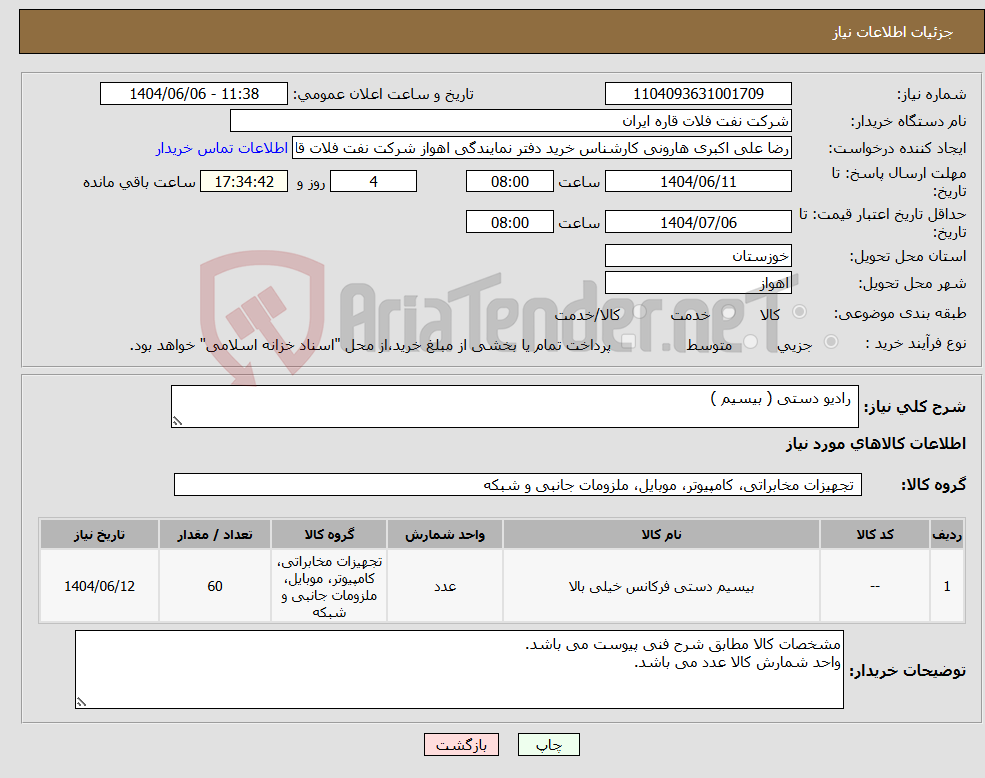The height and width of the screenshot is (778, 985).
Task: Click the روز field showing 4
Action: pyautogui.click(x=373, y=181)
